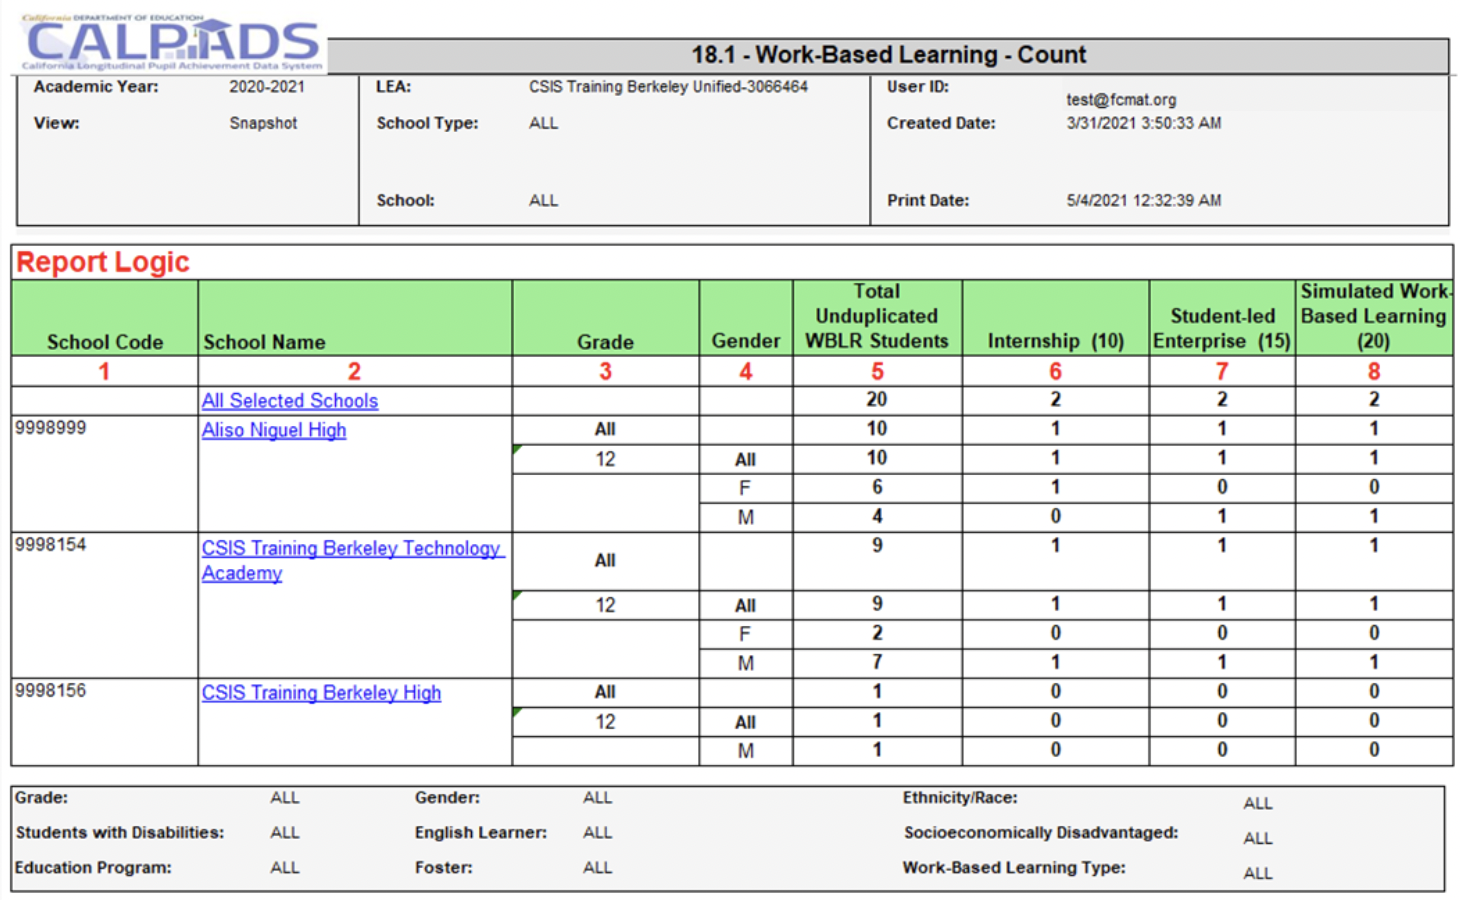
Task: Select the Internship (10) column header
Action: [x=1055, y=341]
